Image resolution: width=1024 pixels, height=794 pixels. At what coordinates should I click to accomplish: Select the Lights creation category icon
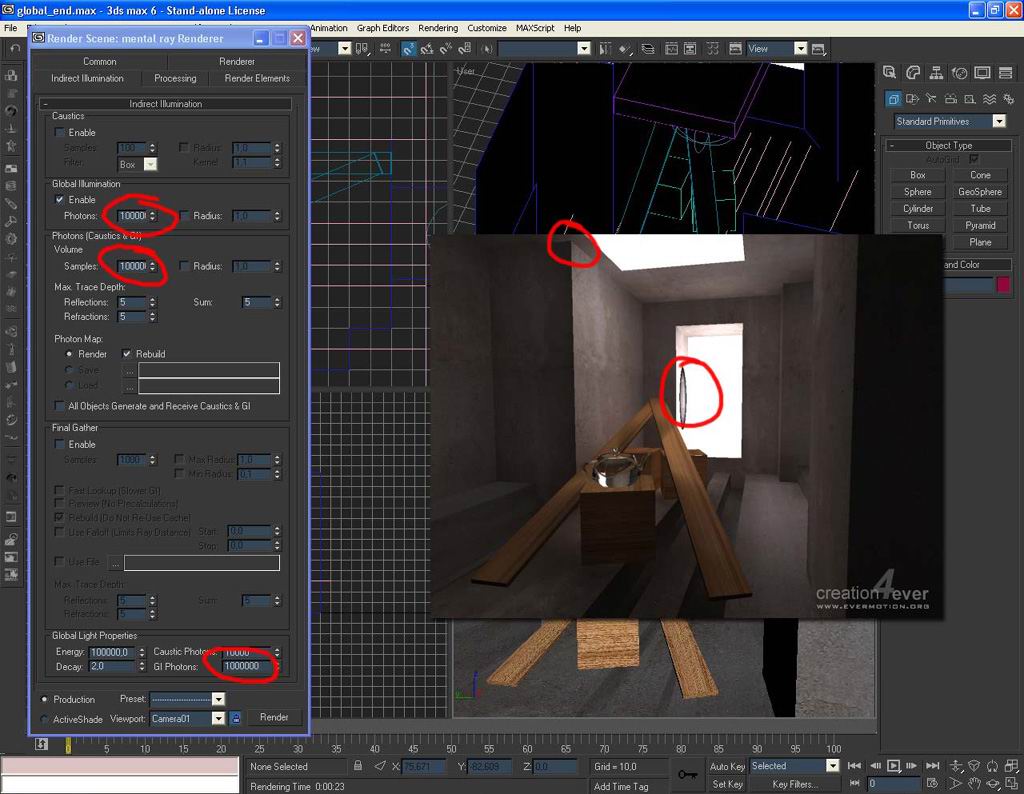932,98
